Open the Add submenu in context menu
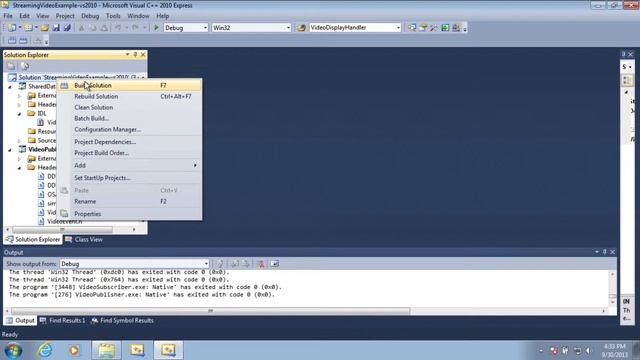 click(129, 165)
